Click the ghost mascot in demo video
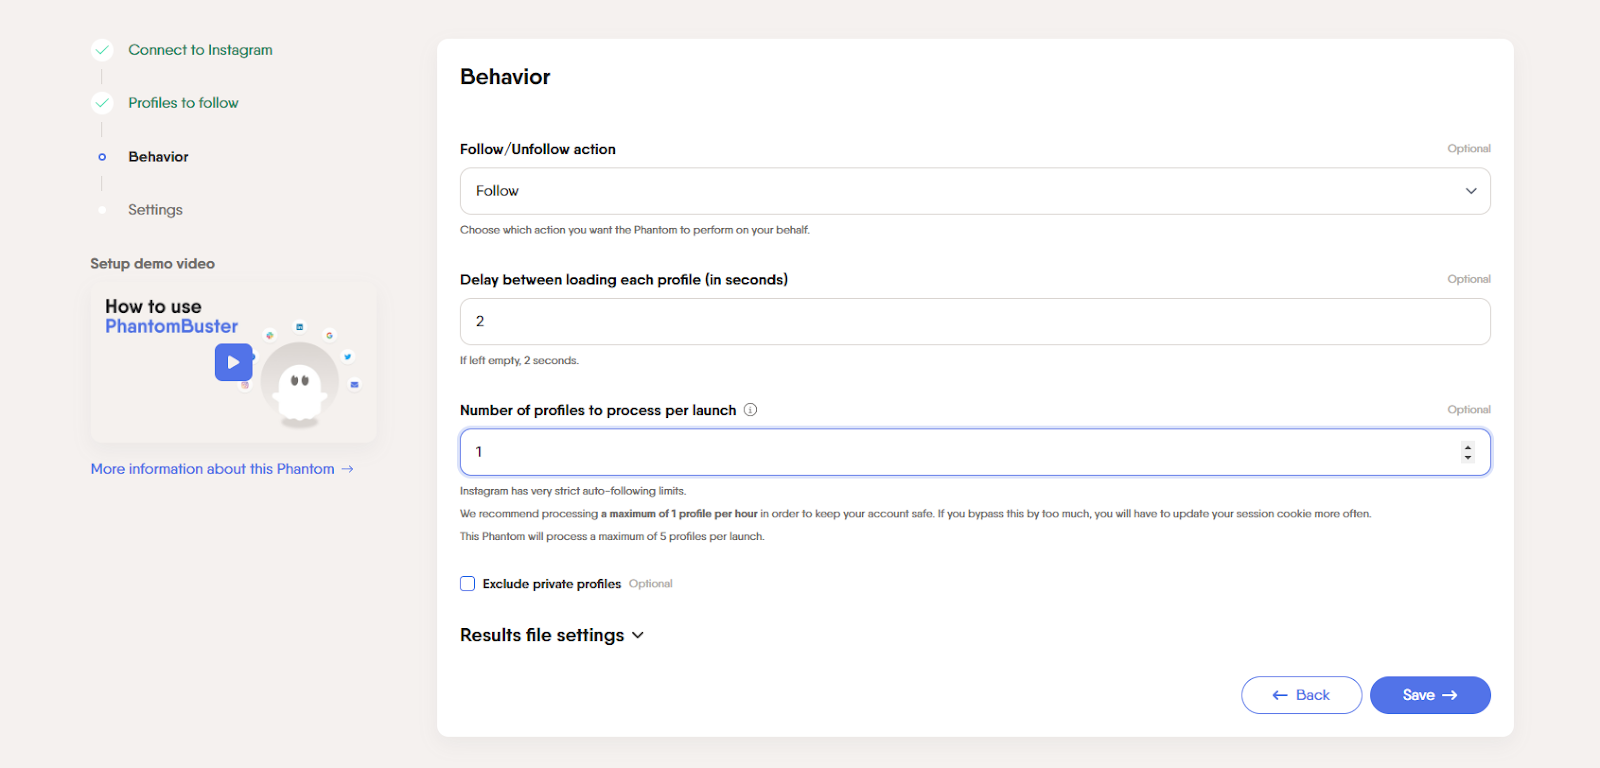The width and height of the screenshot is (1600, 768). pyautogui.click(x=299, y=388)
